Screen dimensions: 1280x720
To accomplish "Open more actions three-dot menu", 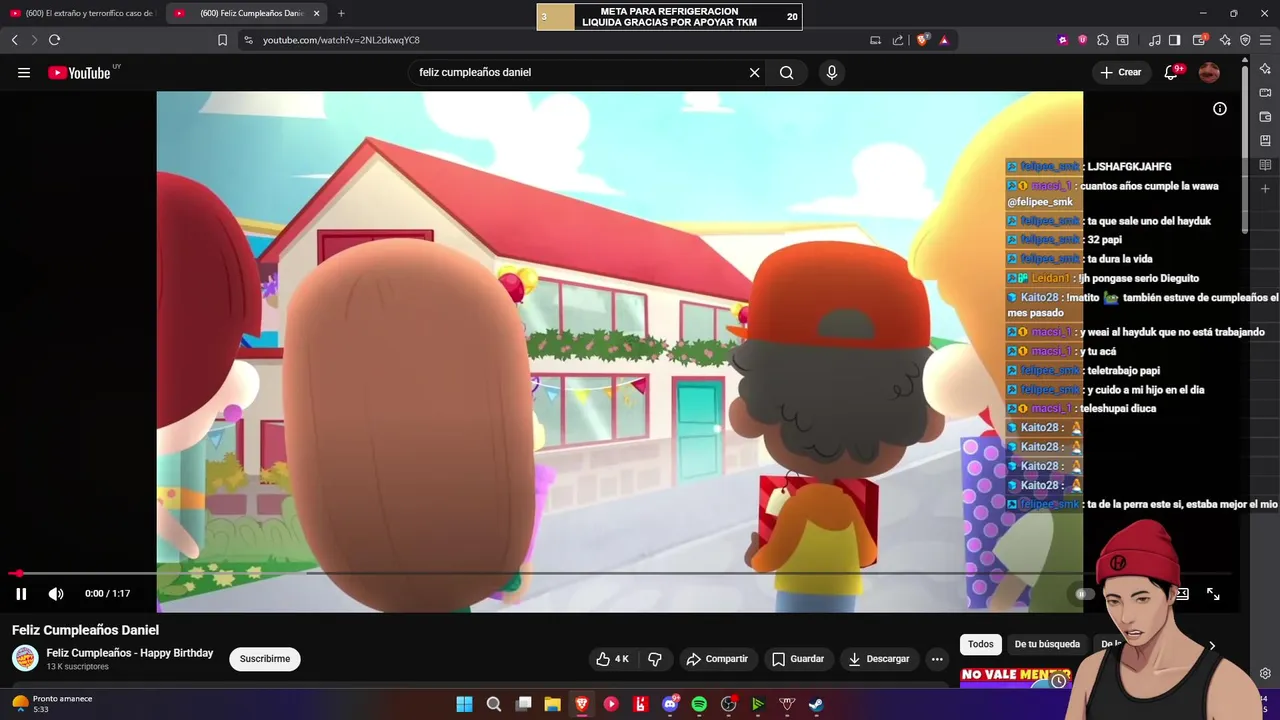I will (x=937, y=659).
